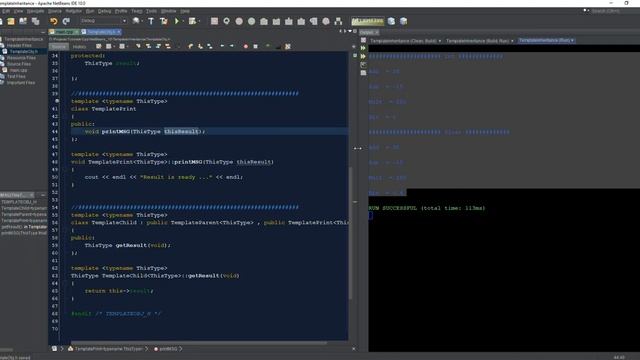Click the top icon in Output sidebar
640x360 pixels.
tap(363, 40)
